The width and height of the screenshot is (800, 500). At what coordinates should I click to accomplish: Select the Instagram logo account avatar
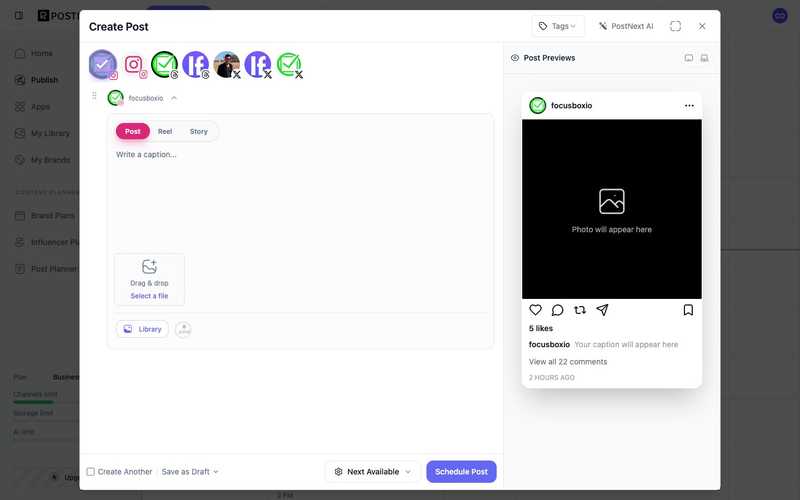pos(134,65)
